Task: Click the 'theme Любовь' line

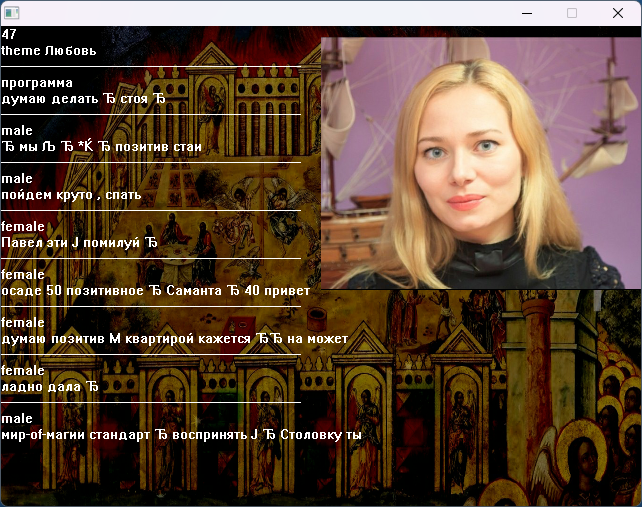Action: [49, 51]
